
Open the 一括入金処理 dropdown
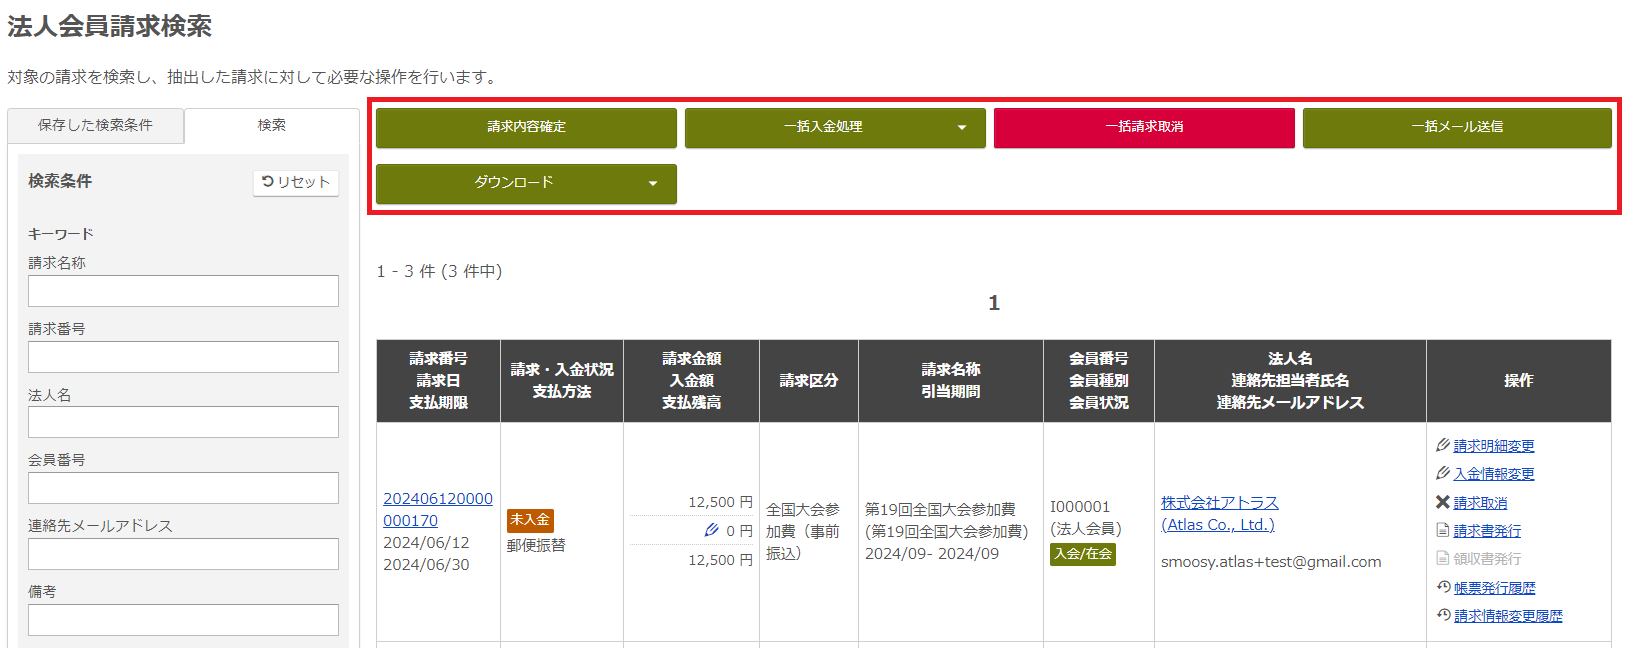[835, 127]
